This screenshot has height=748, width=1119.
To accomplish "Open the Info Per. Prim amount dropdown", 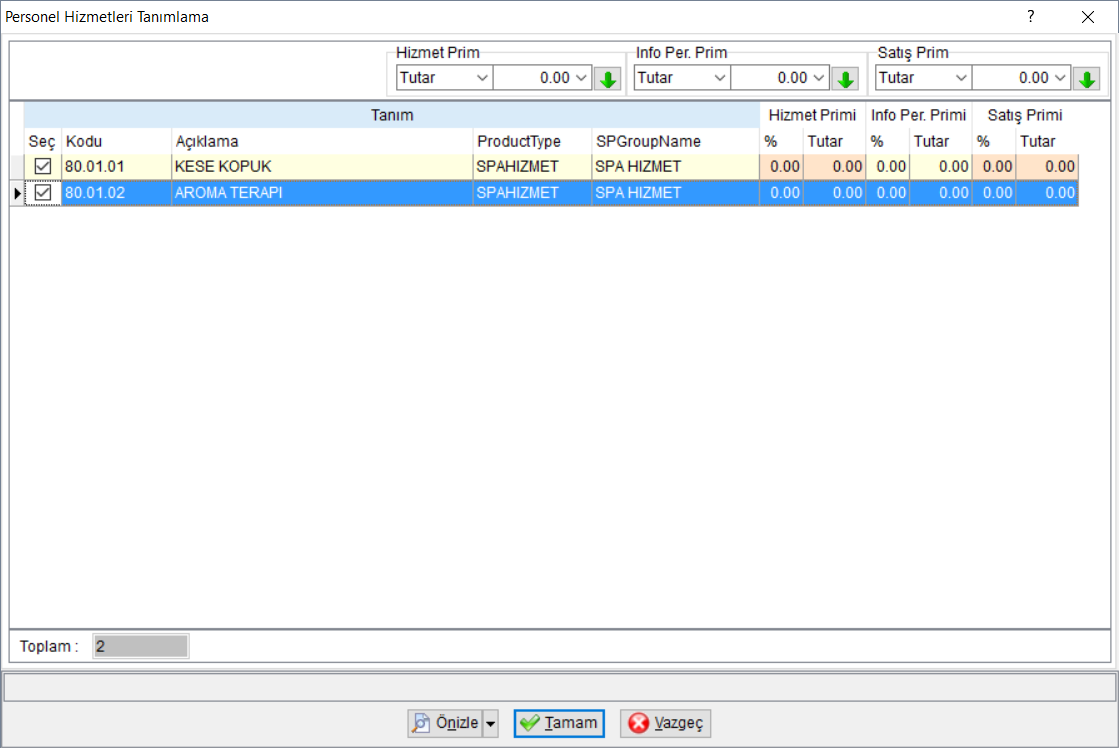I will tap(819, 78).
